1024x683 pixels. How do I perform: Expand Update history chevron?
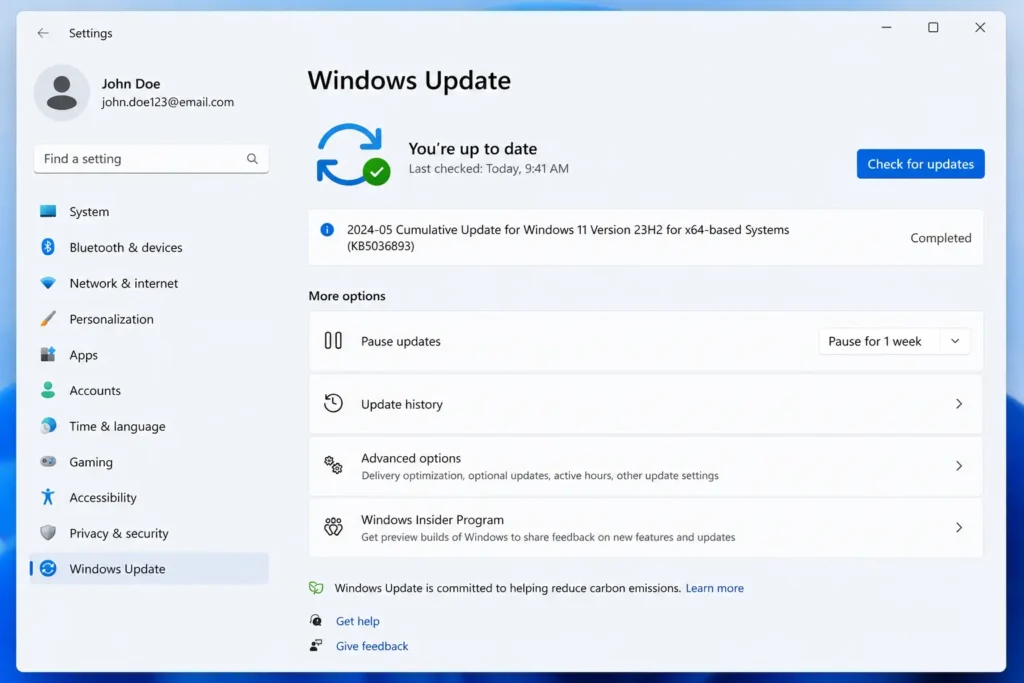959,404
